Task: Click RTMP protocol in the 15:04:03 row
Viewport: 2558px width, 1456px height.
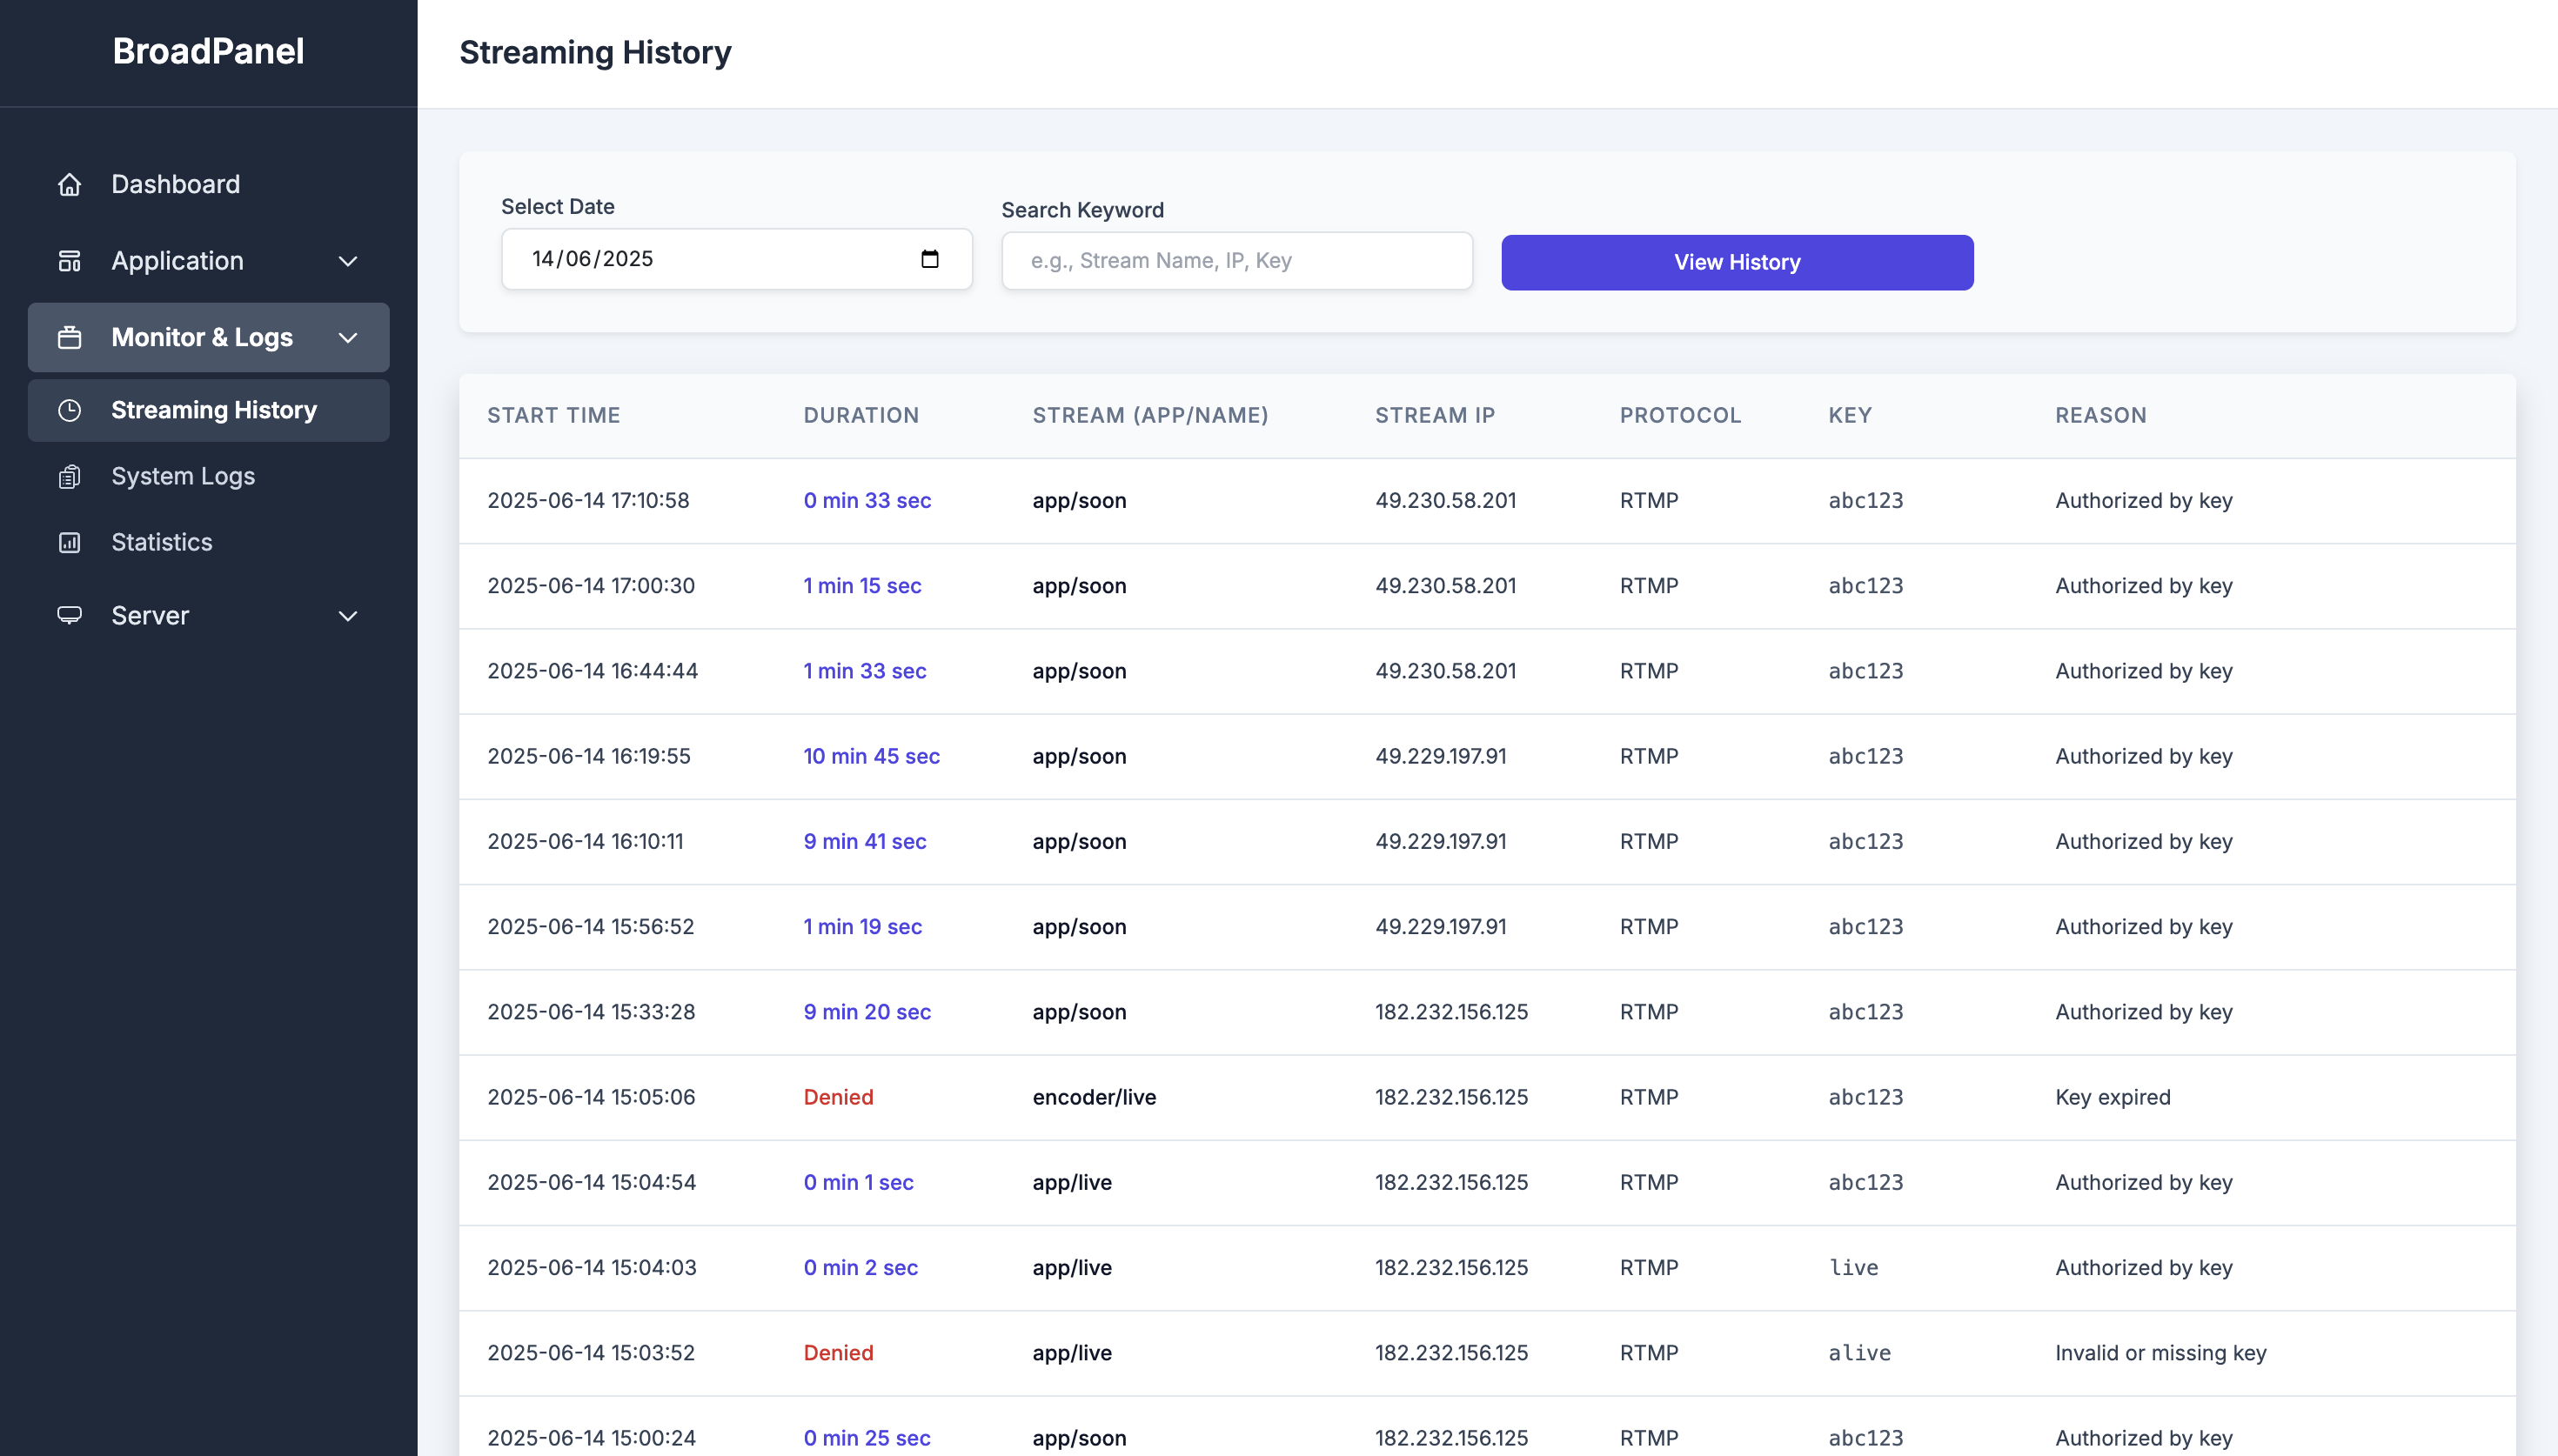Action: 1649,1268
